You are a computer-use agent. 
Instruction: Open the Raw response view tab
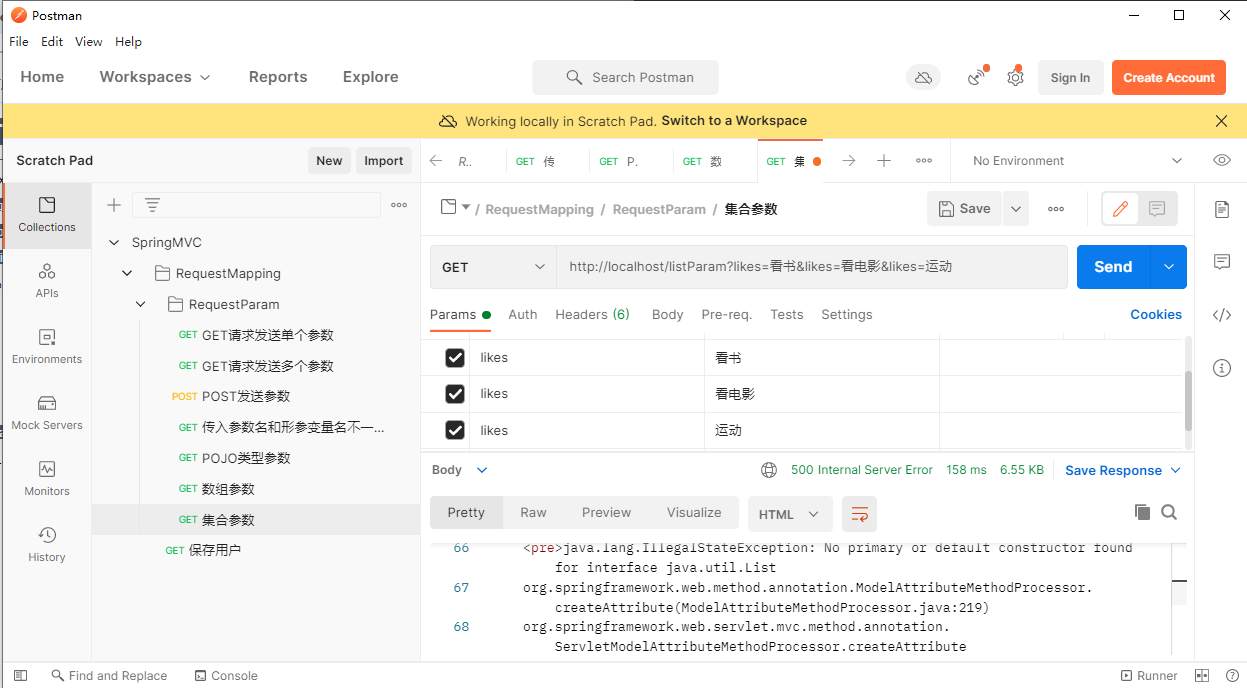click(533, 512)
